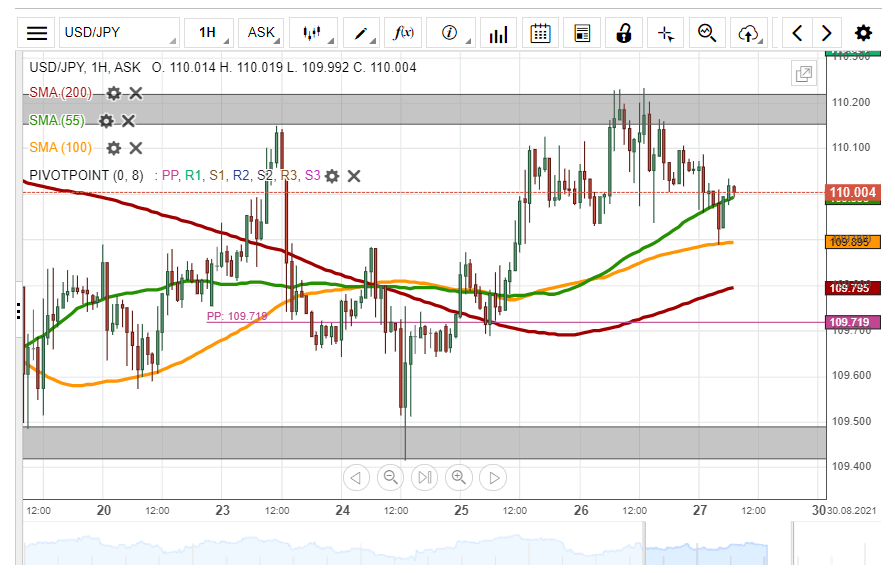This screenshot has height=573, width=895.
Task: Zoom out using bottom magnifier minus button
Action: click(x=390, y=477)
